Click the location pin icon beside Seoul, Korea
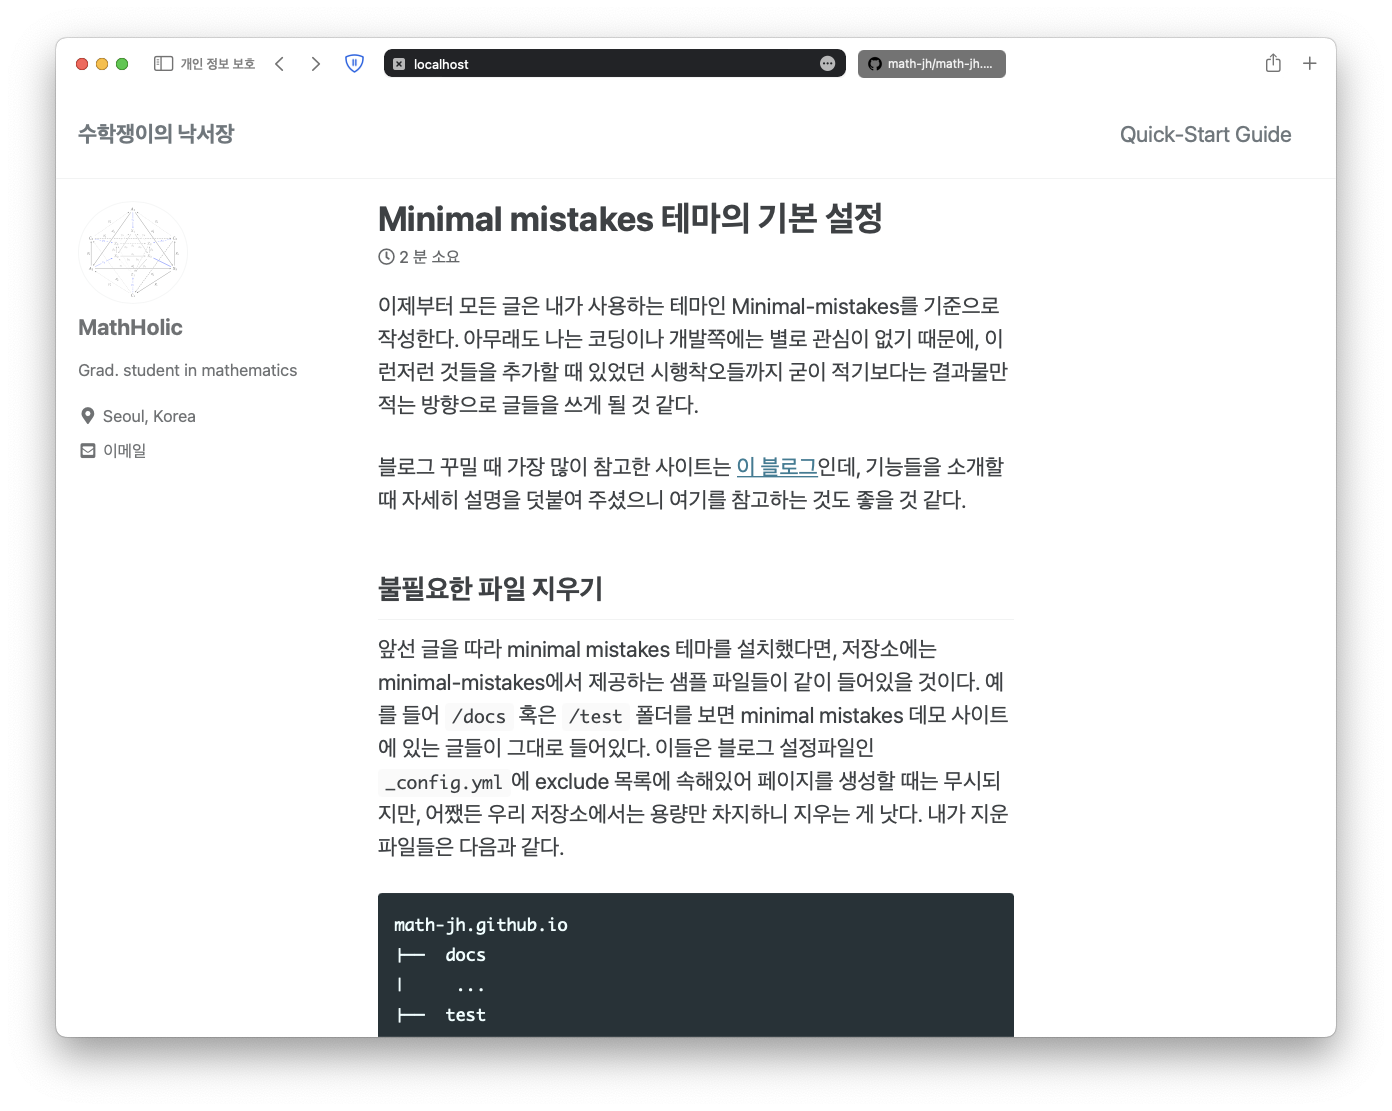 [88, 415]
